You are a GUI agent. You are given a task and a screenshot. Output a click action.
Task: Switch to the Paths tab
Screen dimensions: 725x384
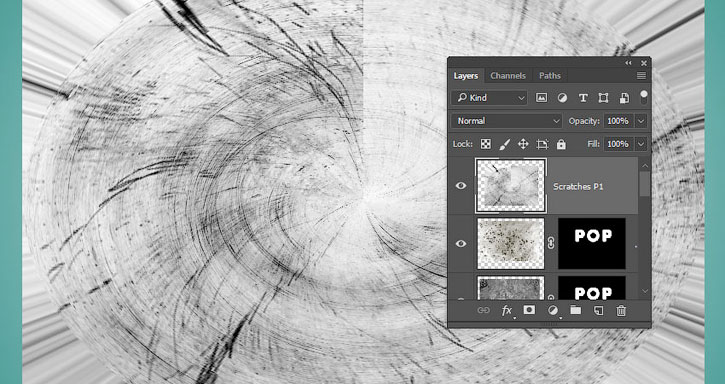click(x=550, y=76)
